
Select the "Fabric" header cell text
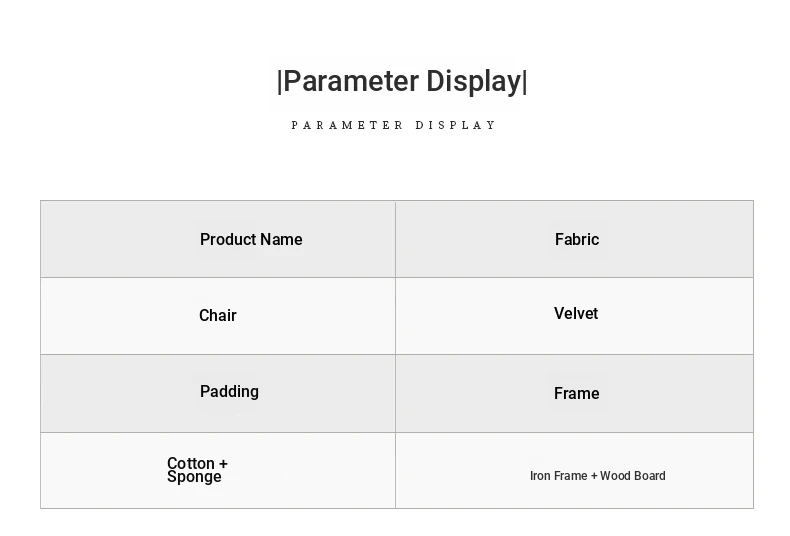(x=577, y=240)
